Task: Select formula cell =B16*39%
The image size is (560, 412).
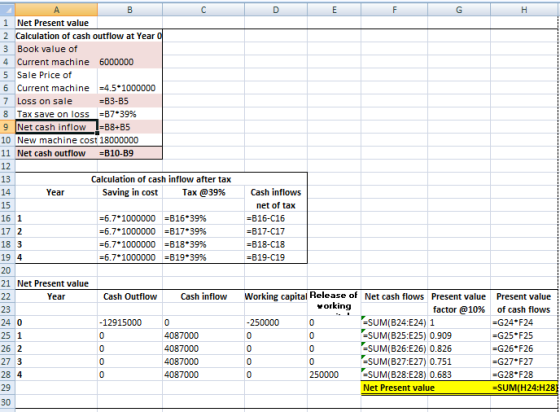Action: (204, 218)
